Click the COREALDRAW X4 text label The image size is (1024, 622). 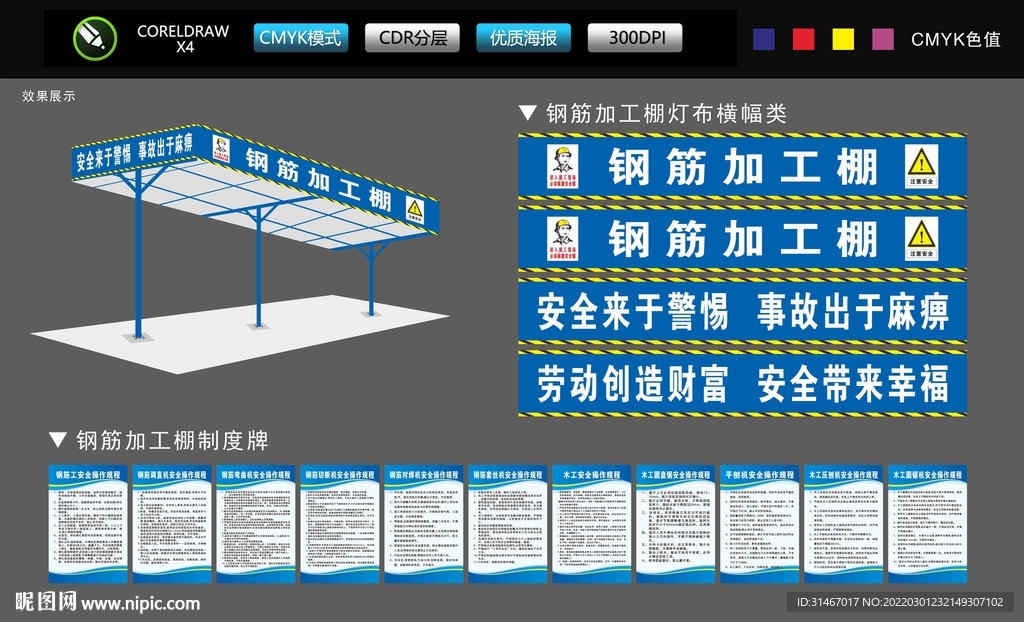point(183,39)
